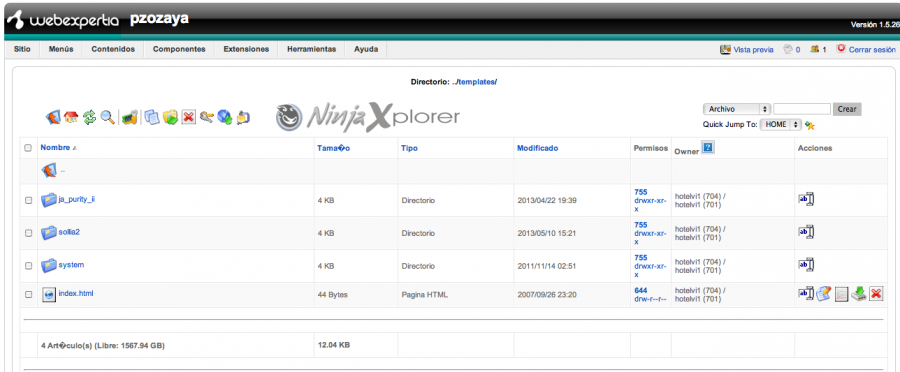Sort by the Tipo column header
Screen dimensions: 900x372
pyautogui.click(x=409, y=148)
